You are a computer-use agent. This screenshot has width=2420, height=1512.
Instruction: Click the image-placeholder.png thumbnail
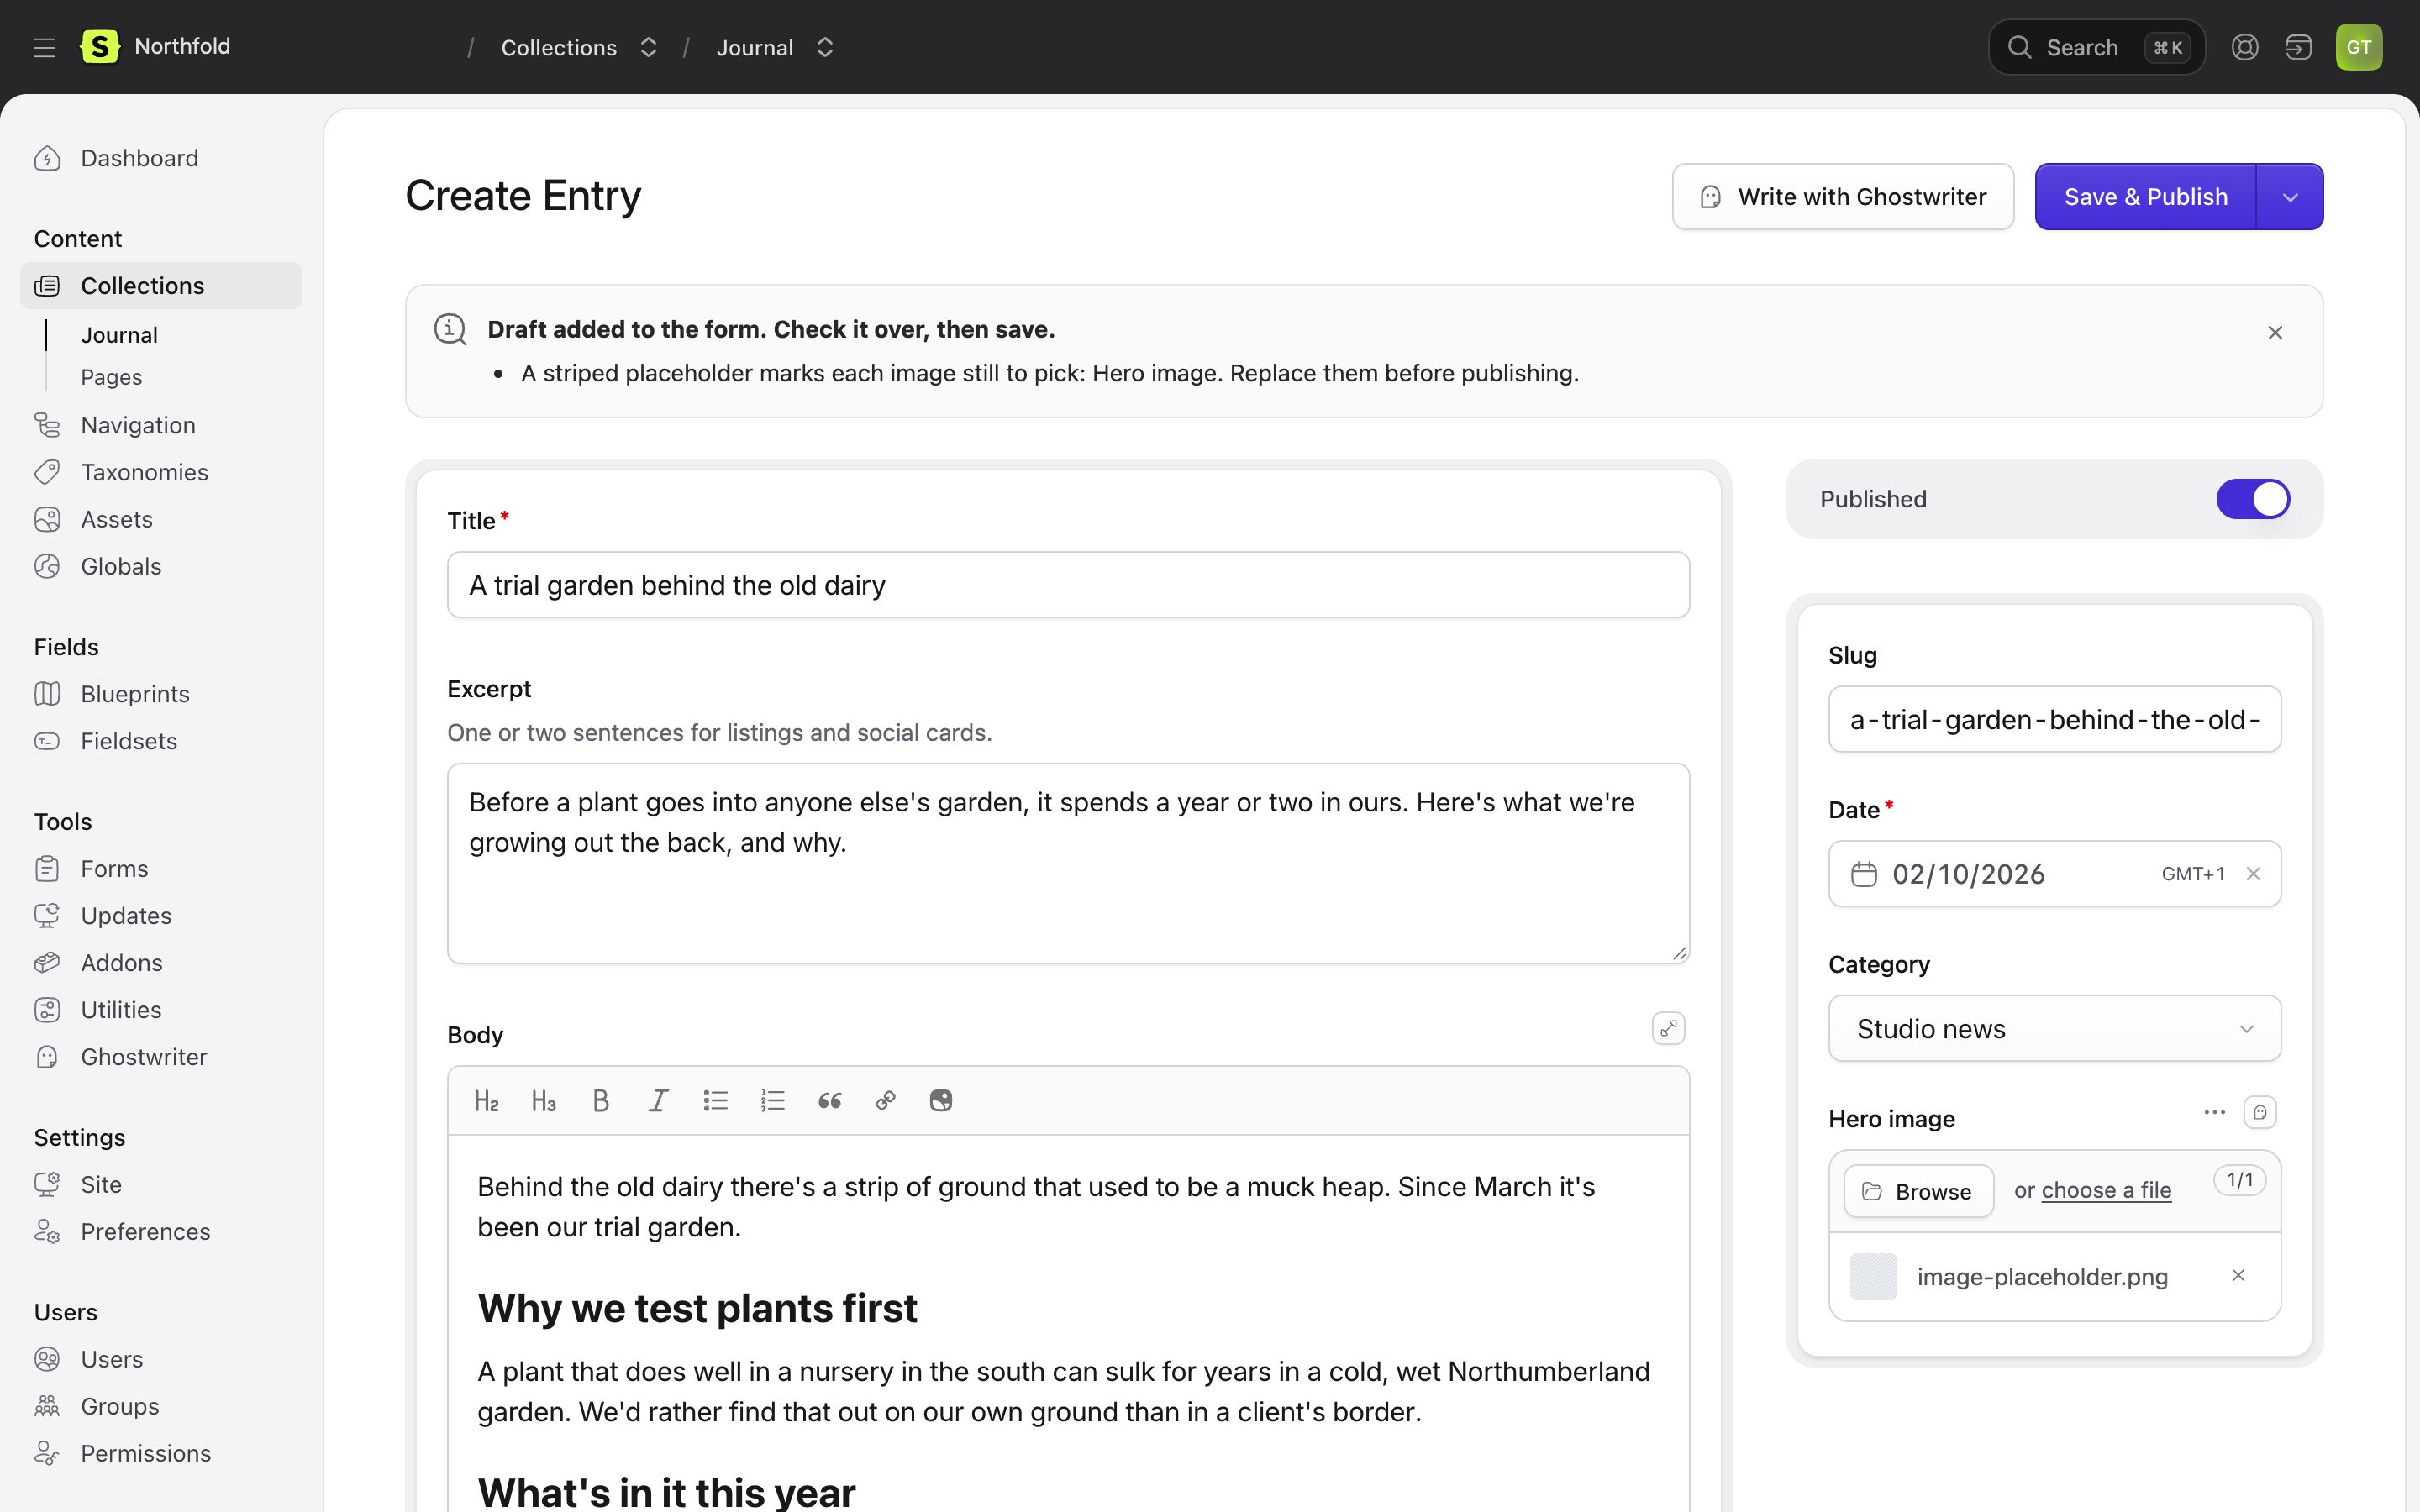tap(1873, 1276)
